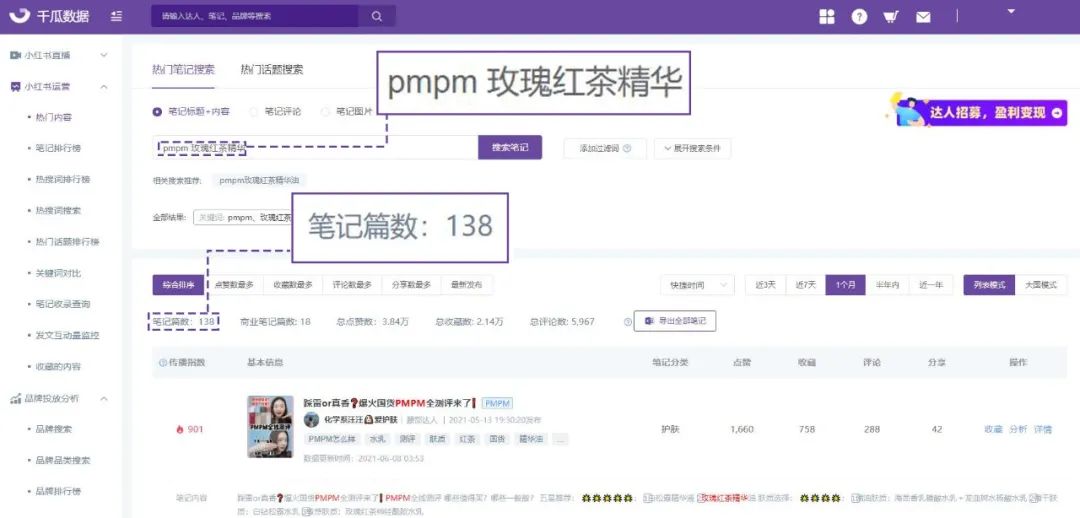Viewport: 1080px width, 518px height.
Task: Sort by 最新发布
Action: point(466,284)
